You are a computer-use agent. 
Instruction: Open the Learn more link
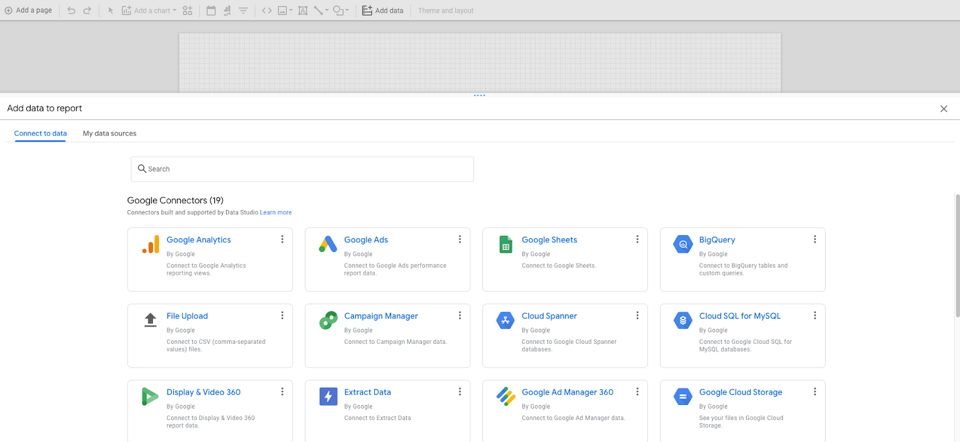(x=276, y=212)
